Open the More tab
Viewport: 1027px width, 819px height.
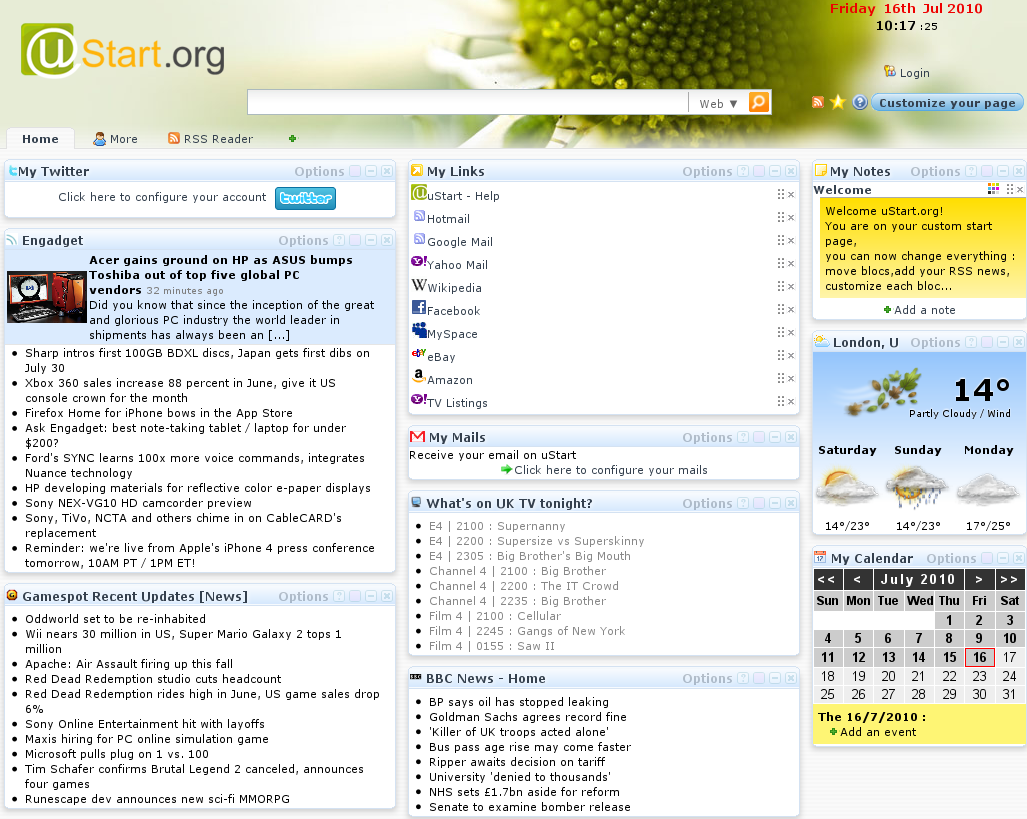pyautogui.click(x=115, y=139)
